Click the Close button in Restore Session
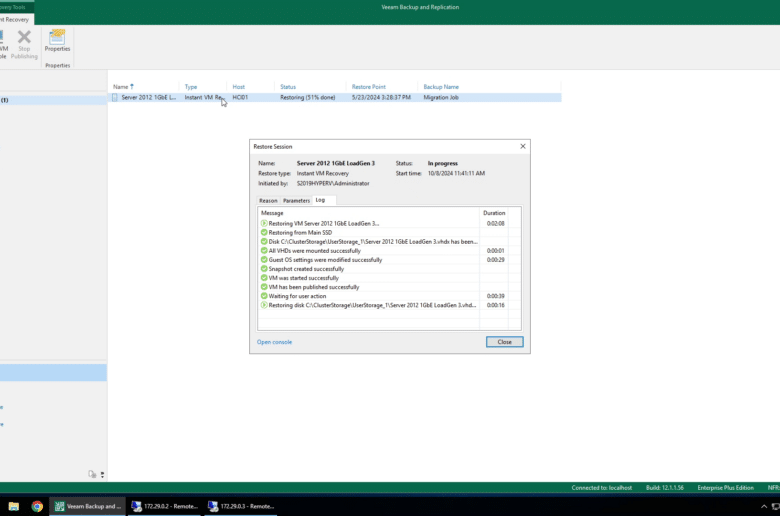 pos(504,342)
